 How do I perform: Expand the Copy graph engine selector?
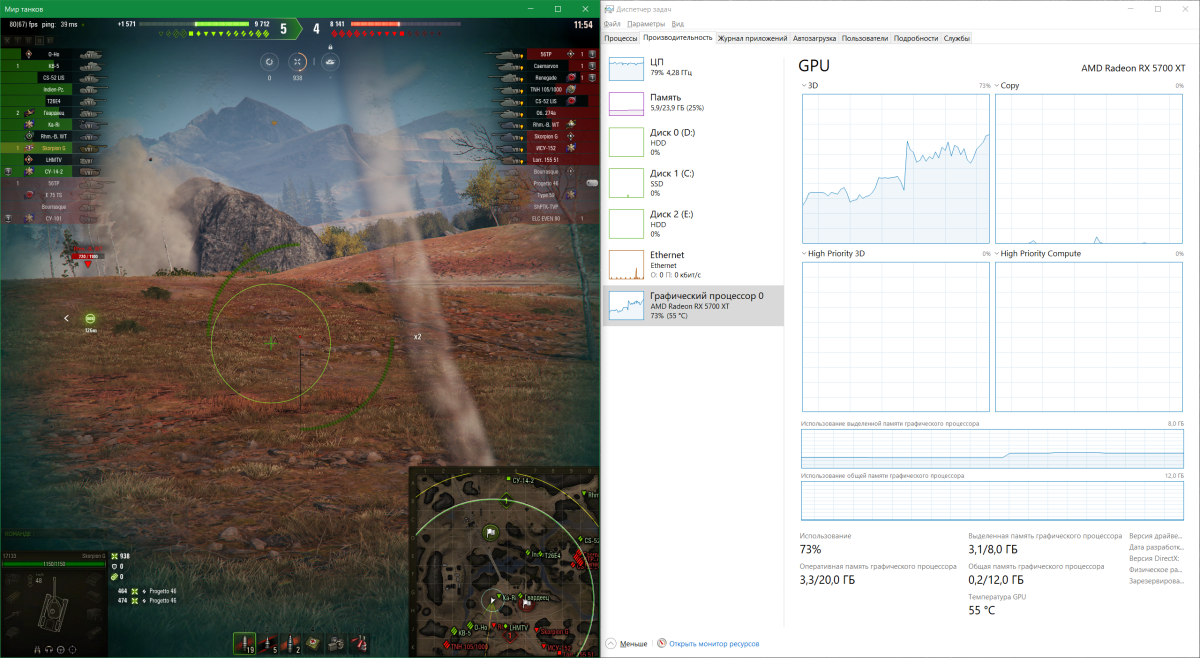click(997, 86)
